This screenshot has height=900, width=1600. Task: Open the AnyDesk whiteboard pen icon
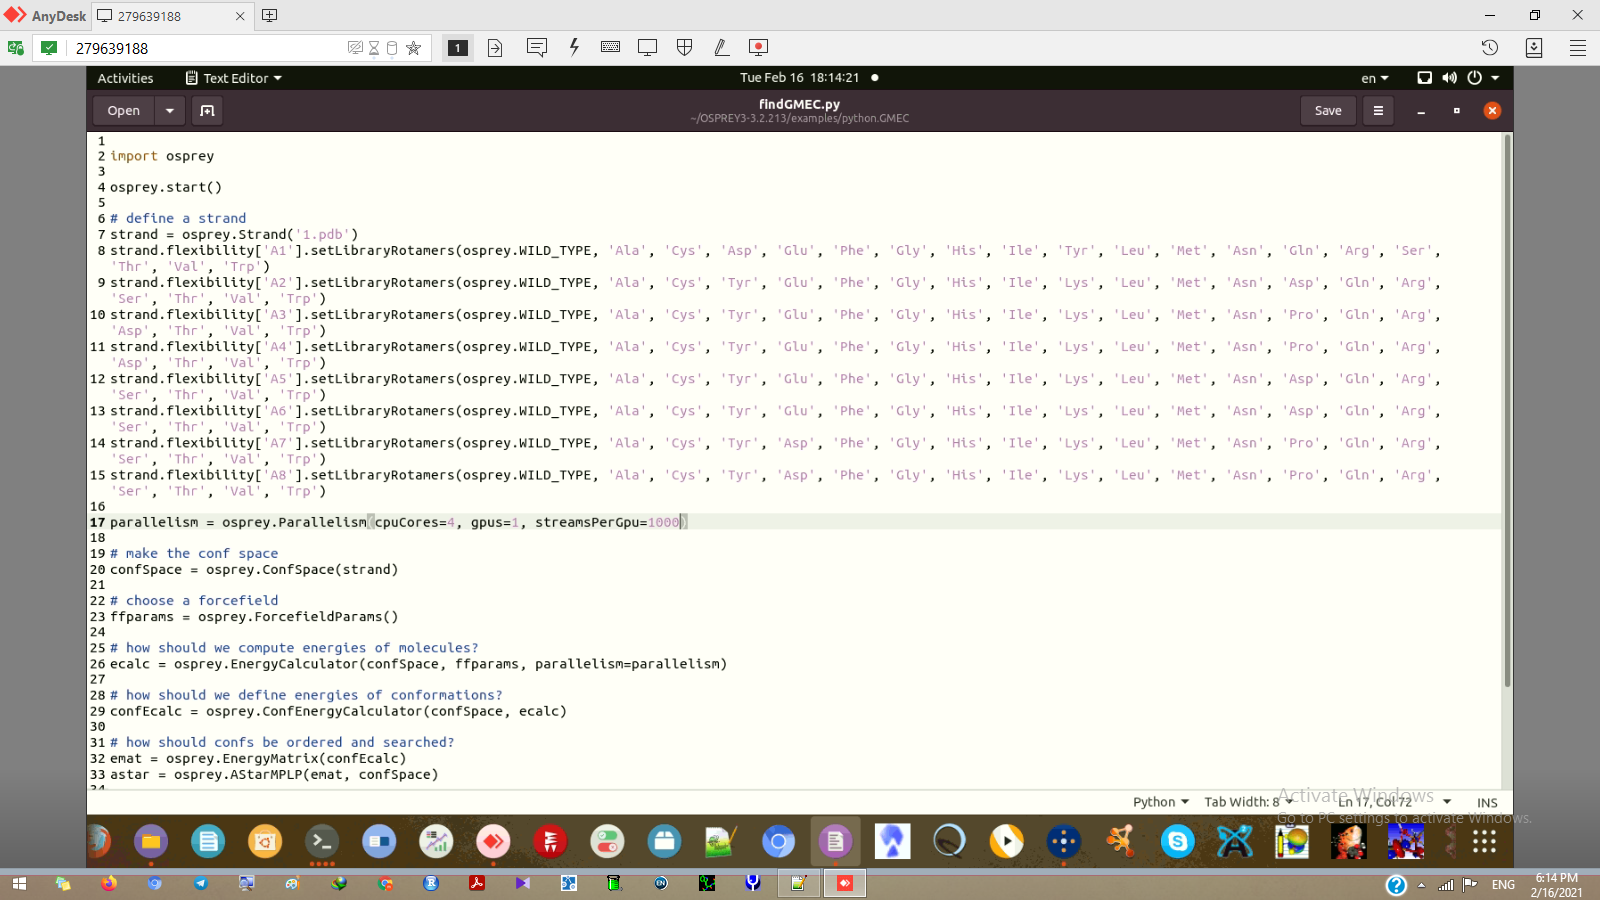(721, 47)
